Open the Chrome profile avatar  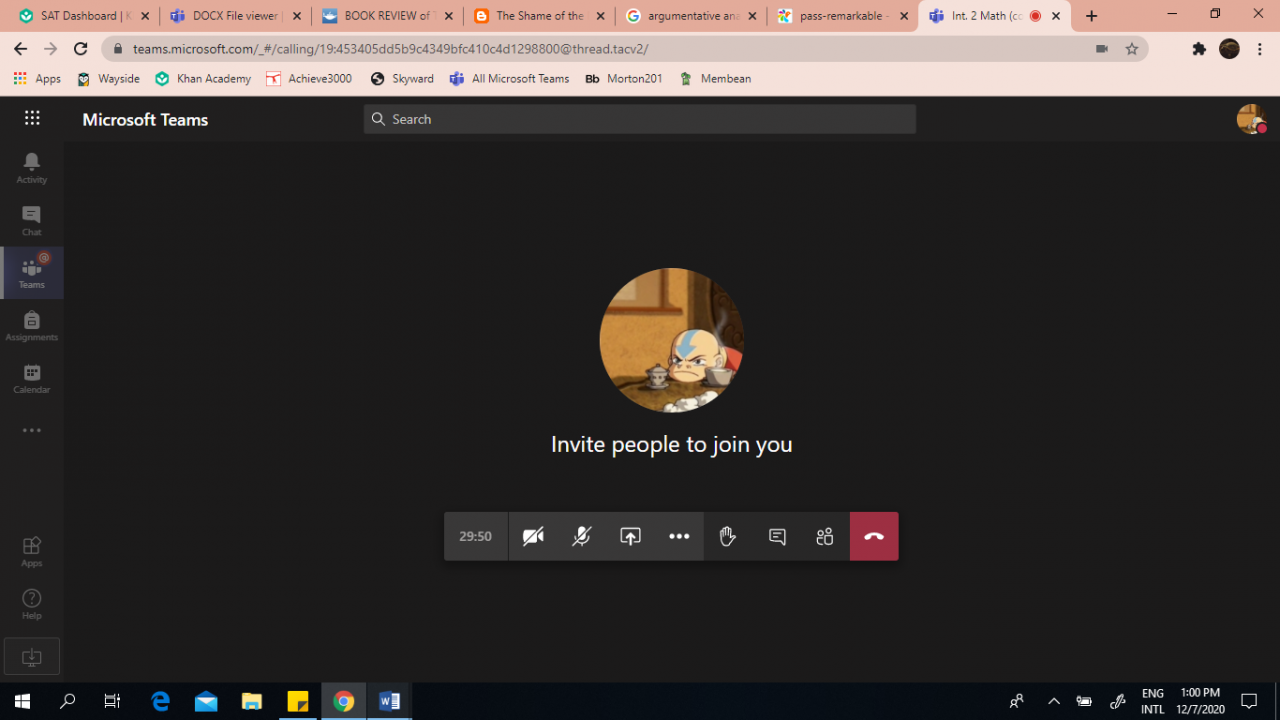pyautogui.click(x=1229, y=49)
